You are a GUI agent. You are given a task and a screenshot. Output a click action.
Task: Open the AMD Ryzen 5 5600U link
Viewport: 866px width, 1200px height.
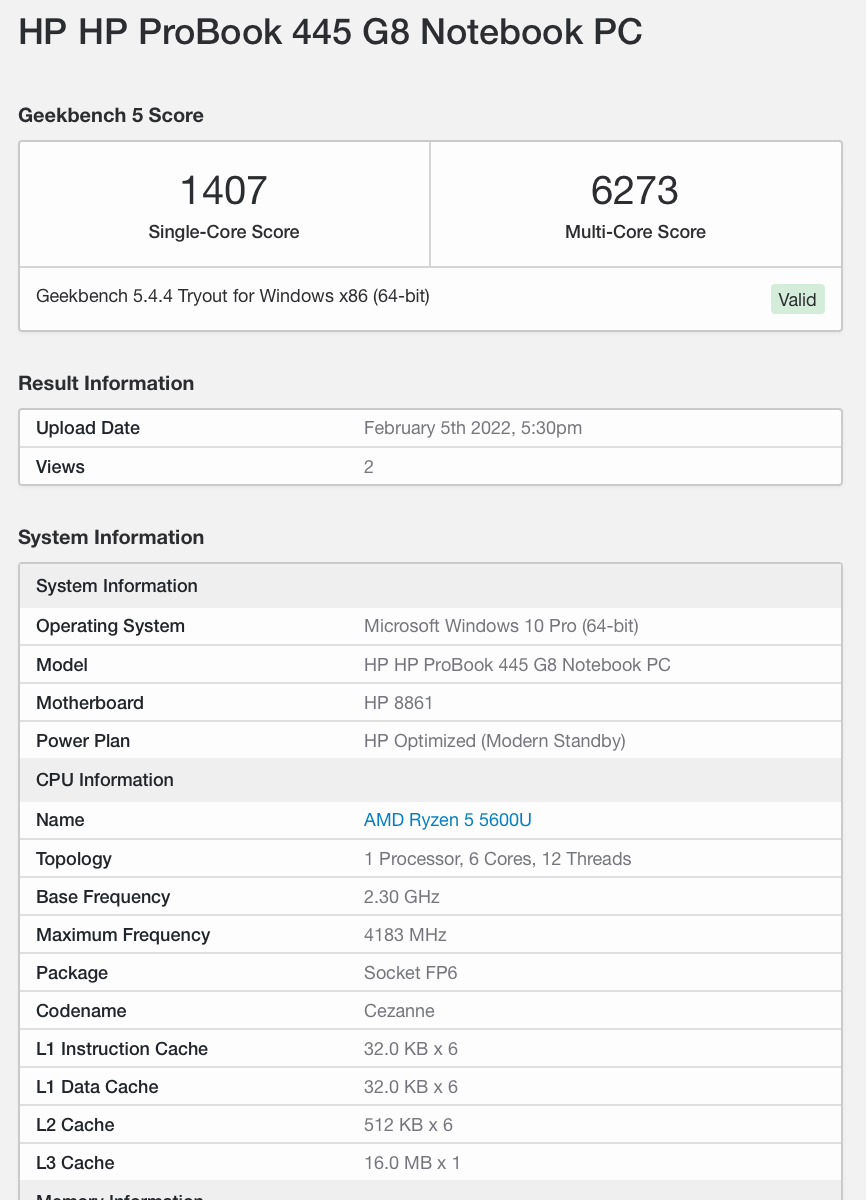point(447,820)
